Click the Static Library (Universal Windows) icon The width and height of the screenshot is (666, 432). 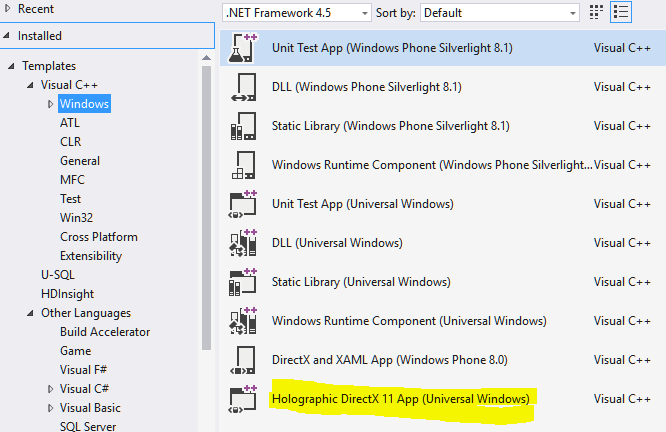pyautogui.click(x=243, y=282)
